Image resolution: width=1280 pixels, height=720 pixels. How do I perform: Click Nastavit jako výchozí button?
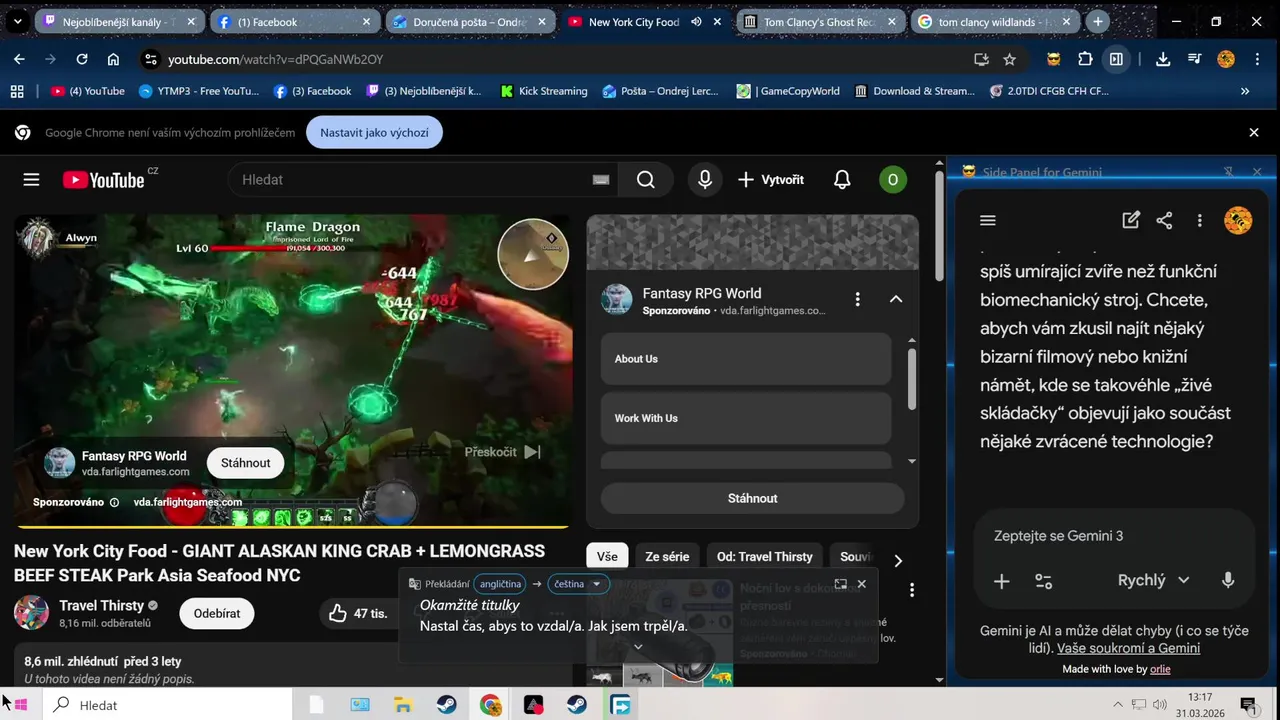(374, 132)
